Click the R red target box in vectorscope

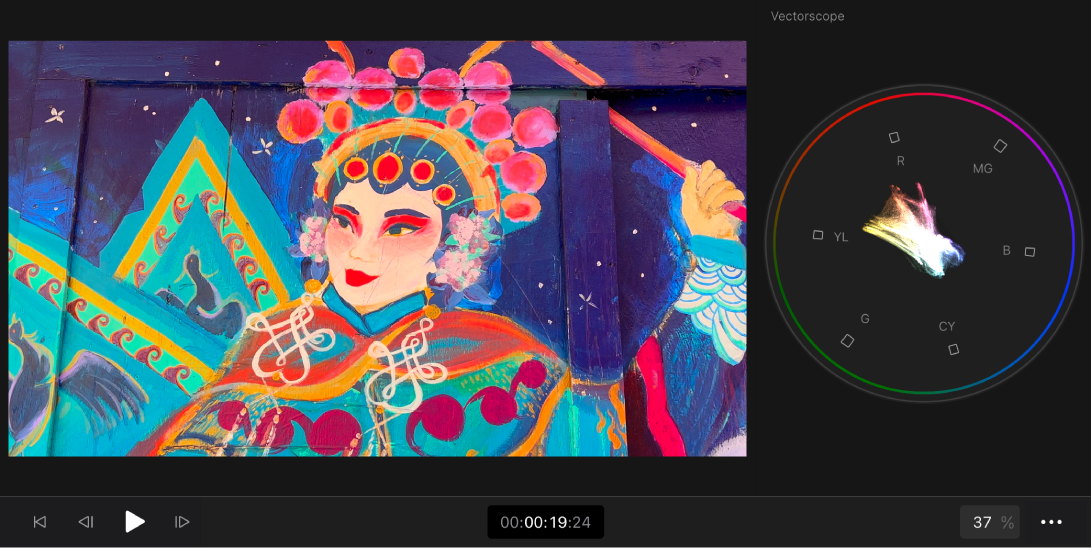click(x=894, y=138)
